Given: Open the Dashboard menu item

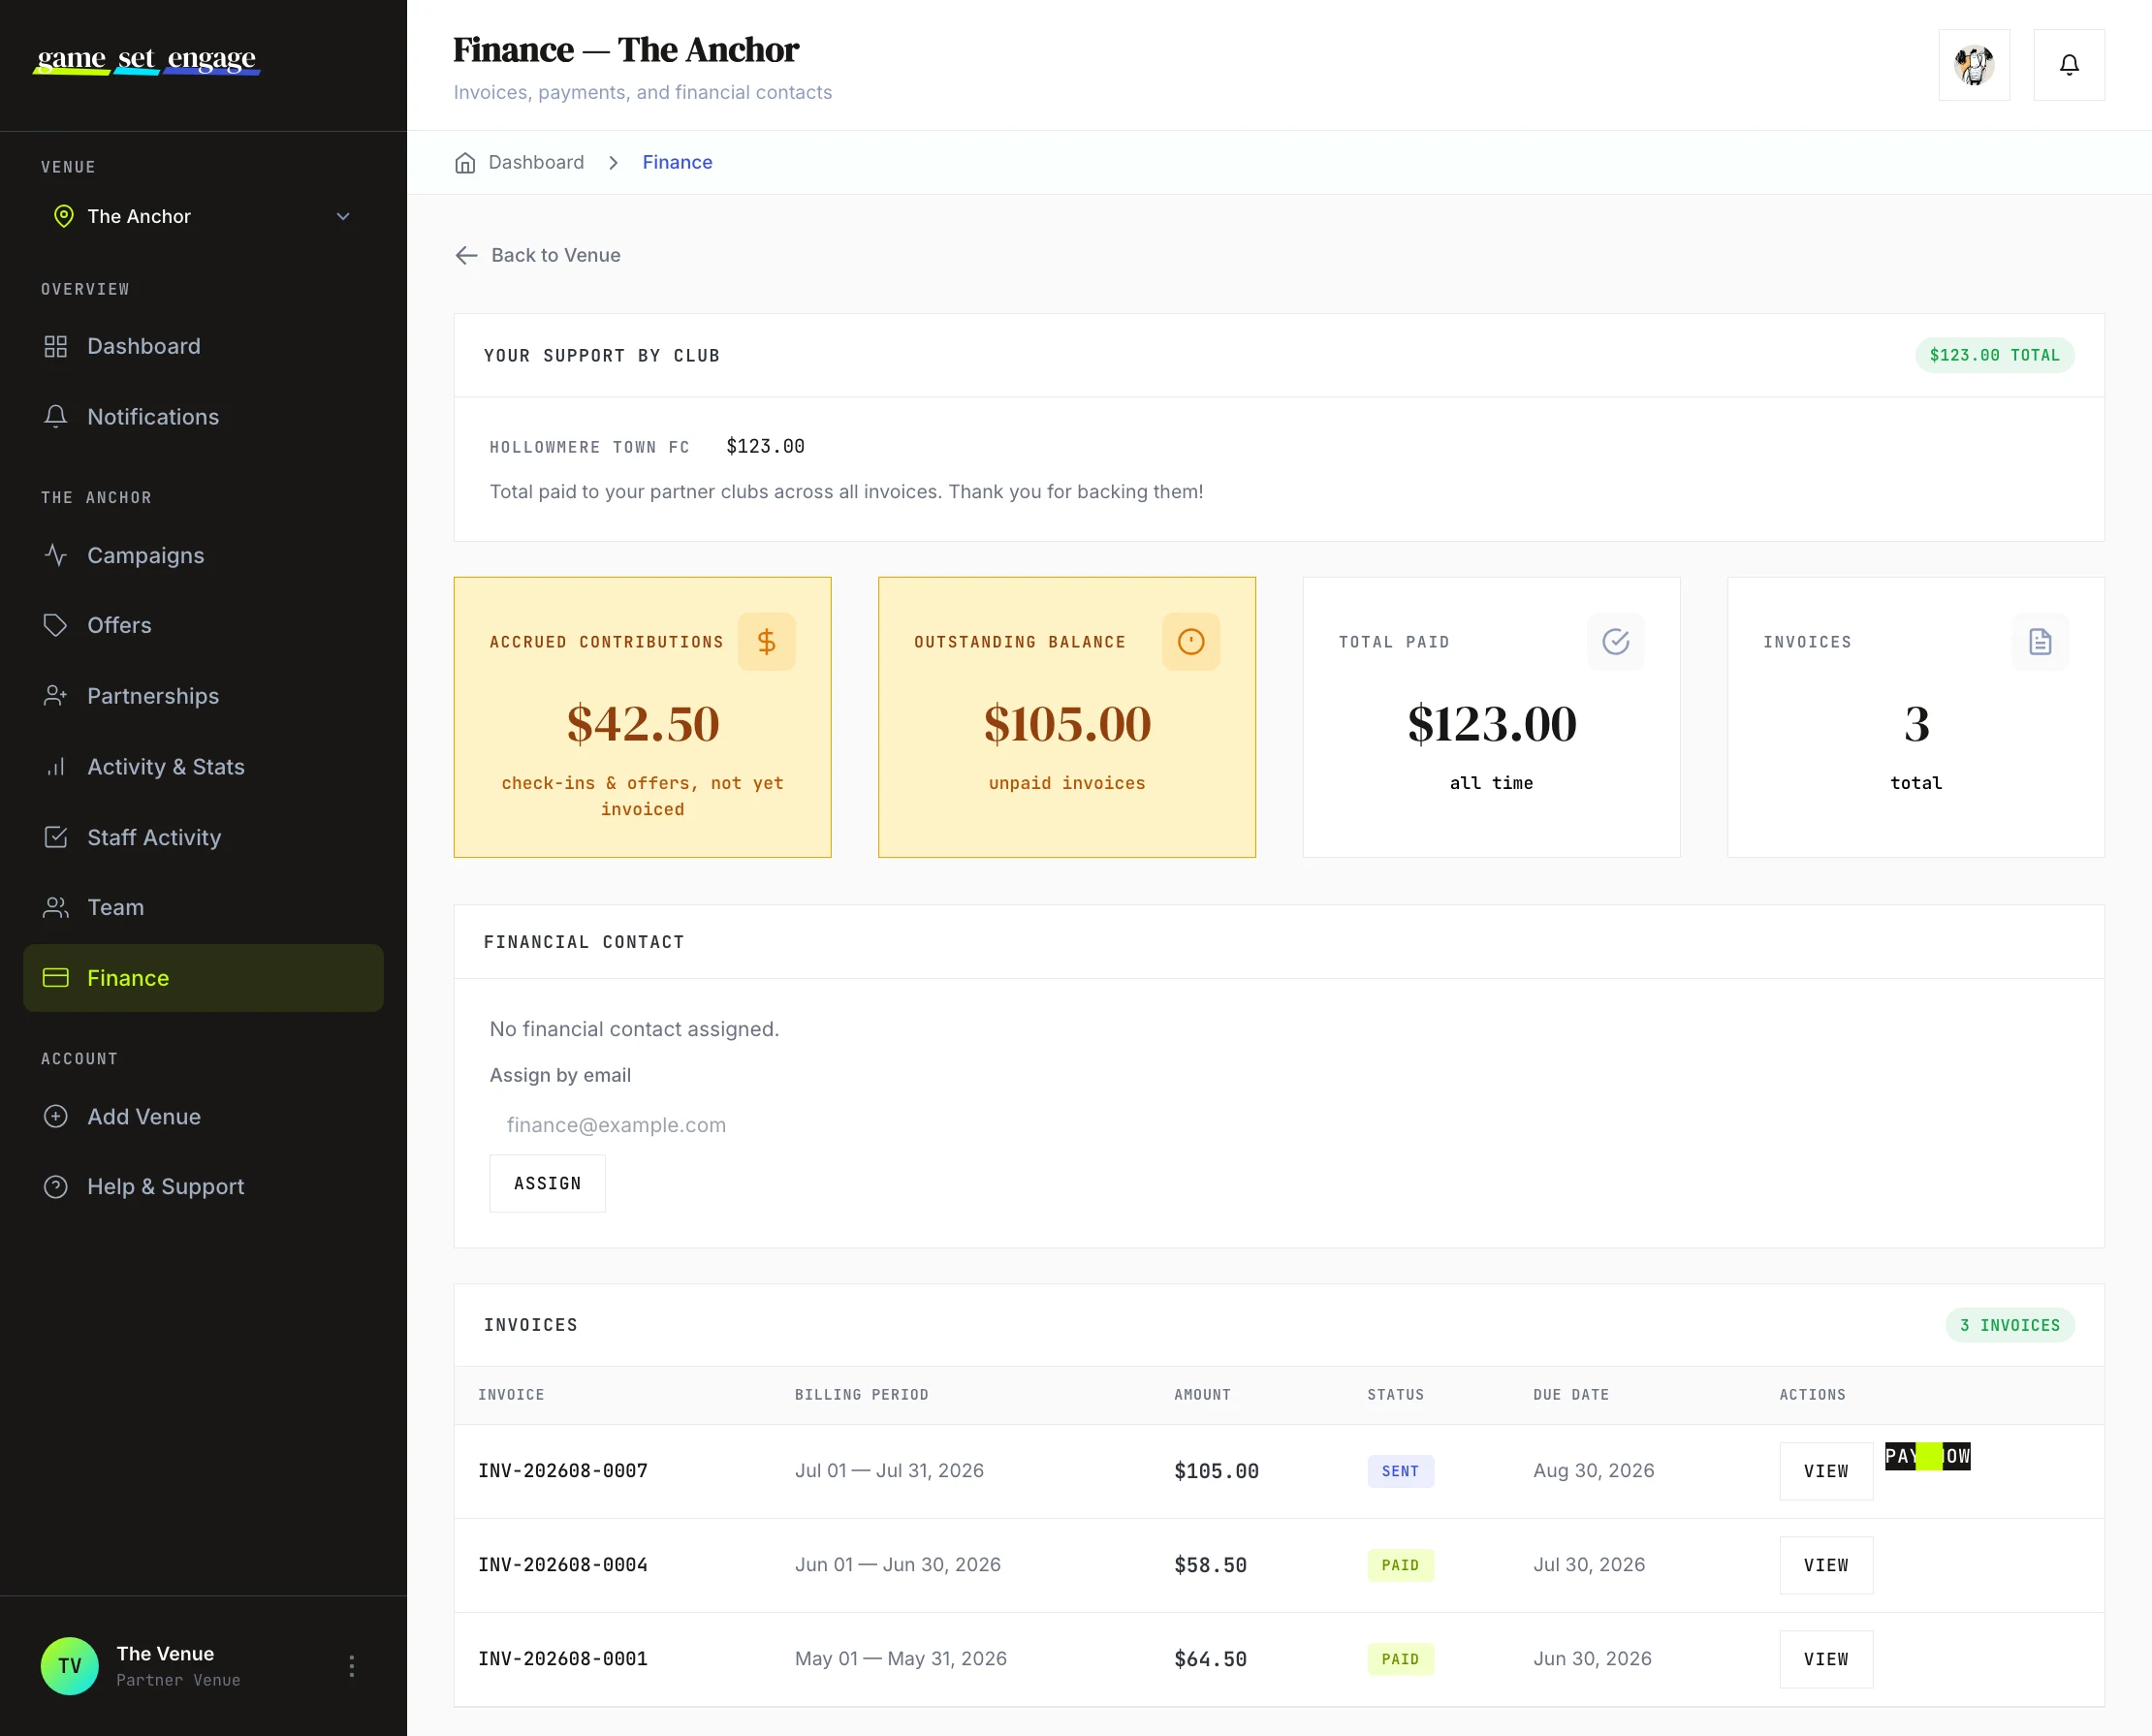Looking at the screenshot, I should (x=203, y=346).
